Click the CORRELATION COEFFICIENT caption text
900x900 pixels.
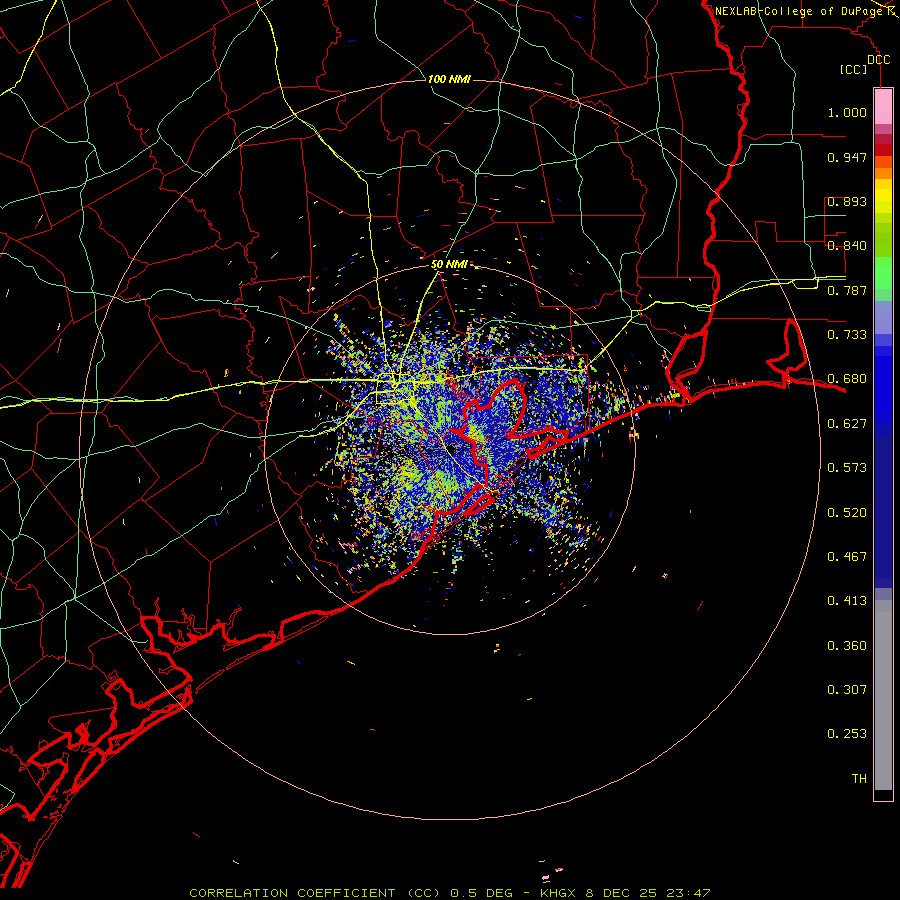[x=292, y=893]
